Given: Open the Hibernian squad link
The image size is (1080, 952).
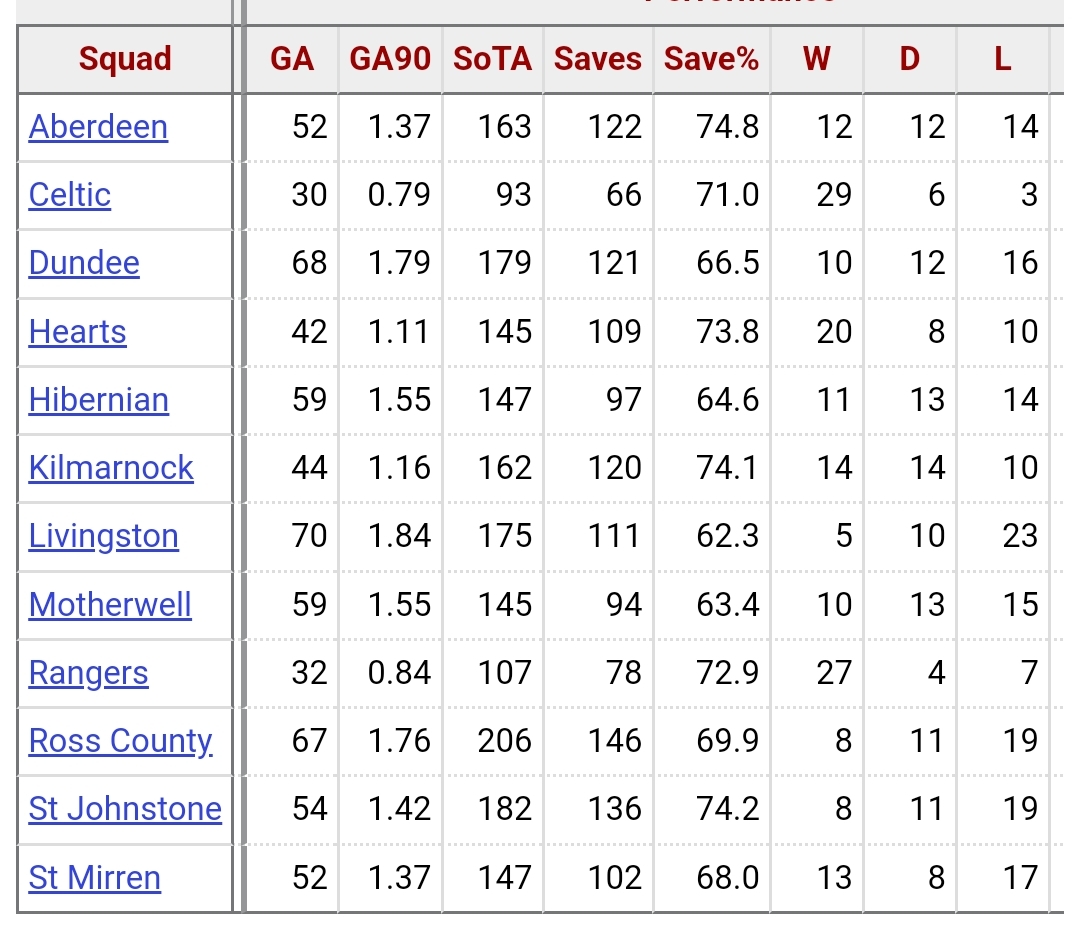Looking at the screenshot, I should (98, 401).
